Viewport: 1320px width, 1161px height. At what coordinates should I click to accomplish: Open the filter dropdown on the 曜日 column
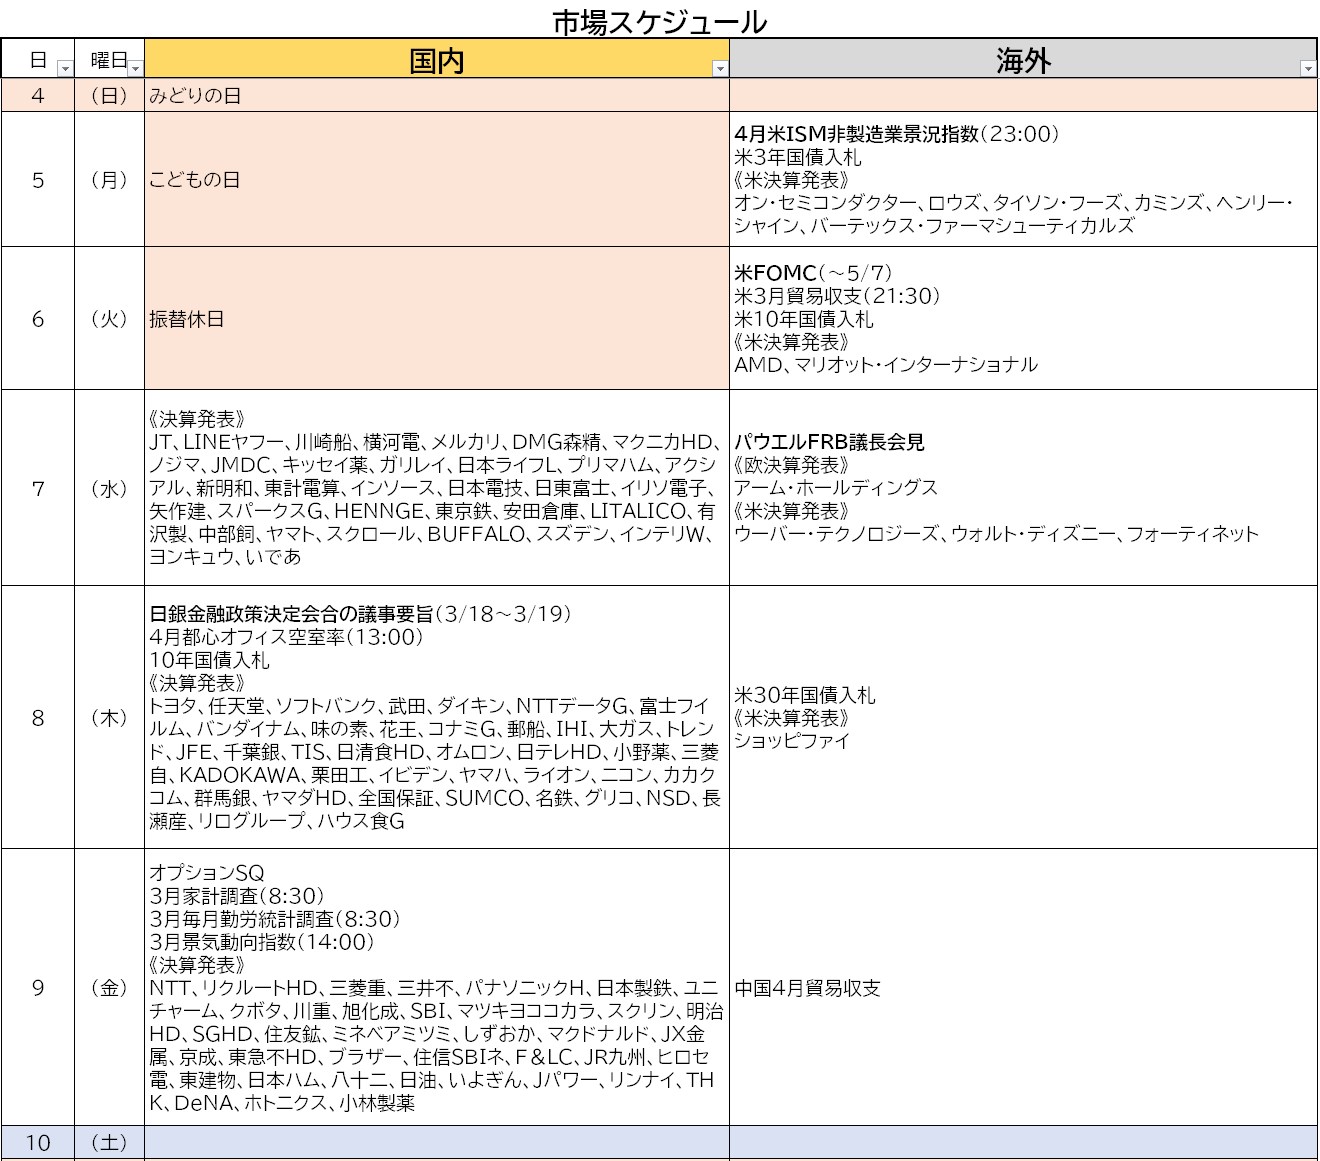(x=135, y=69)
